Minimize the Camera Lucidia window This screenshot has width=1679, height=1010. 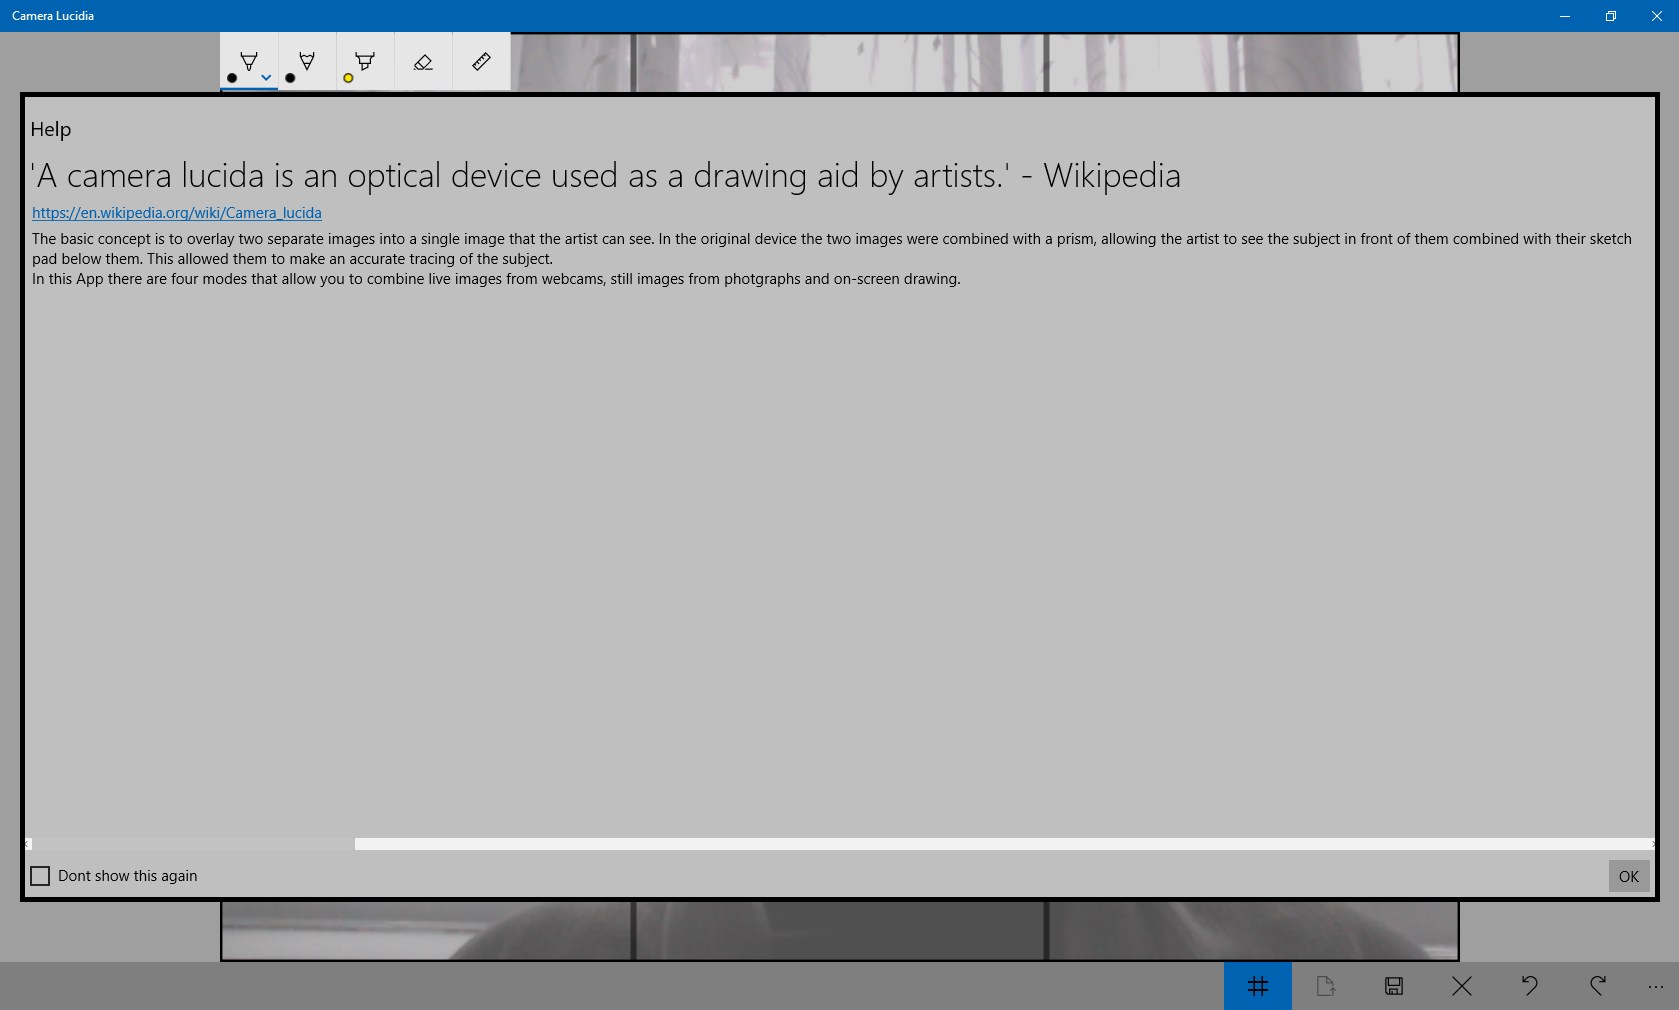coord(1563,15)
